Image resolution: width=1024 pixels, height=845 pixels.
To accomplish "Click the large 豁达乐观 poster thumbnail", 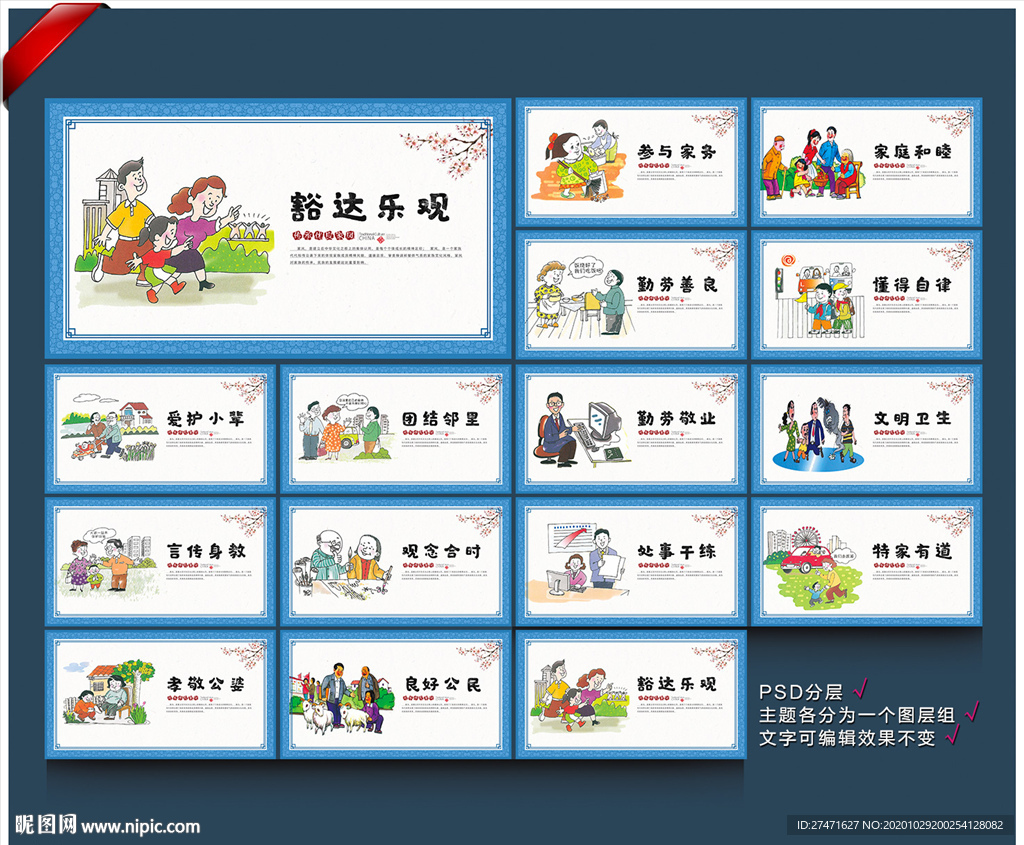I will [278, 228].
